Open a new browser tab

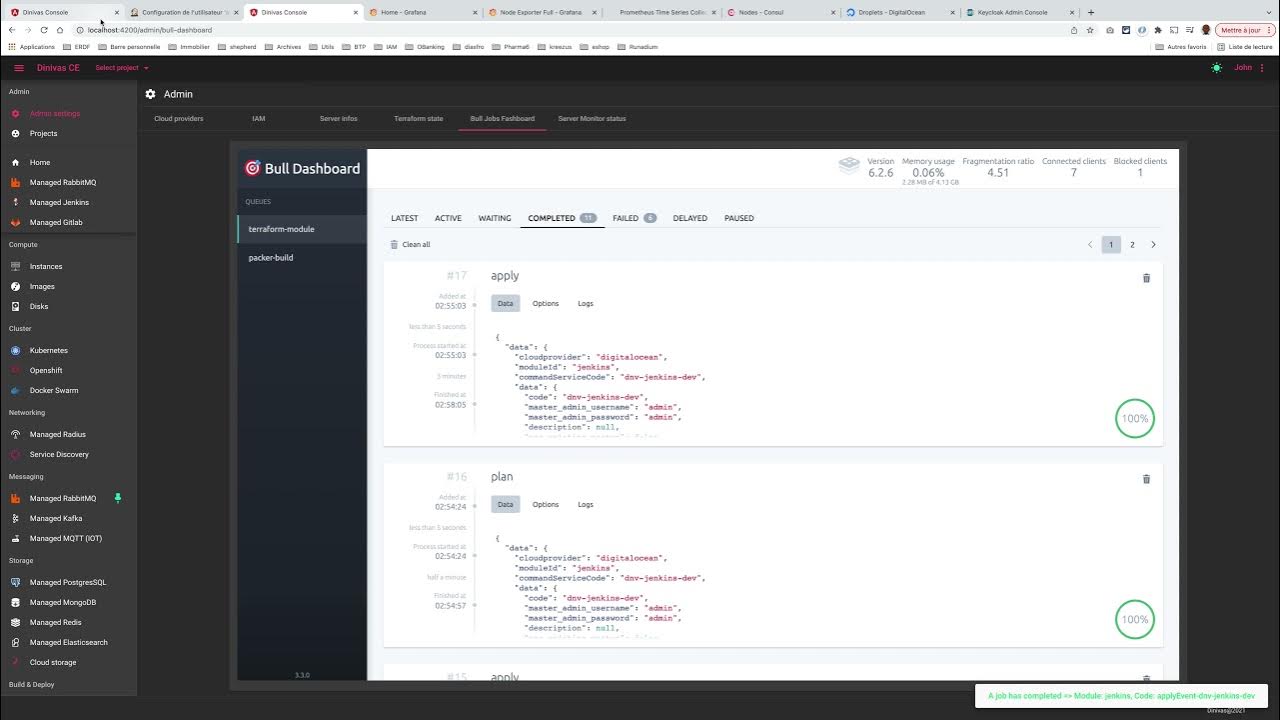1090,12
